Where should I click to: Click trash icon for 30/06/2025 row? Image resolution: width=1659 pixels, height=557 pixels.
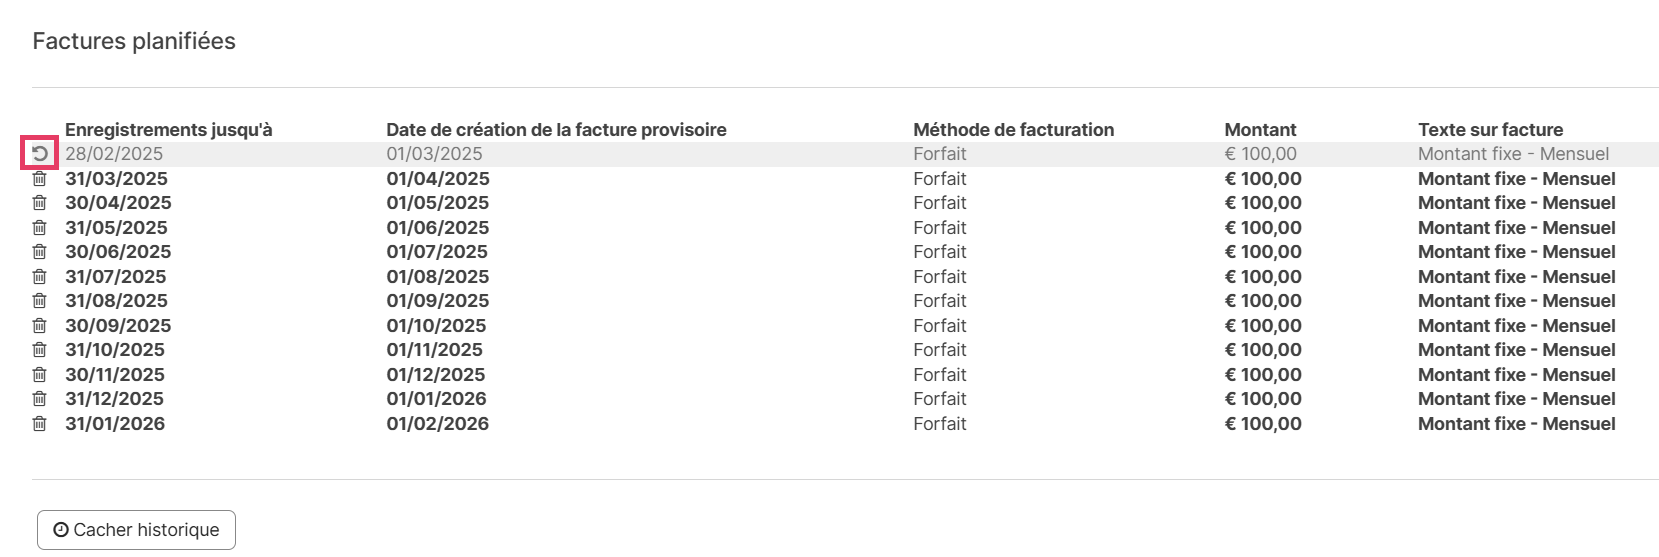click(x=40, y=252)
